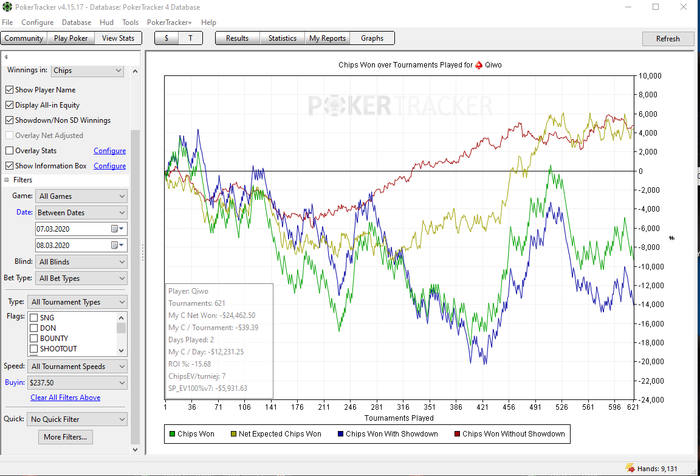Click the green Chips Won legend swatch
Image resolution: width=700 pixels, height=476 pixels.
(x=172, y=434)
